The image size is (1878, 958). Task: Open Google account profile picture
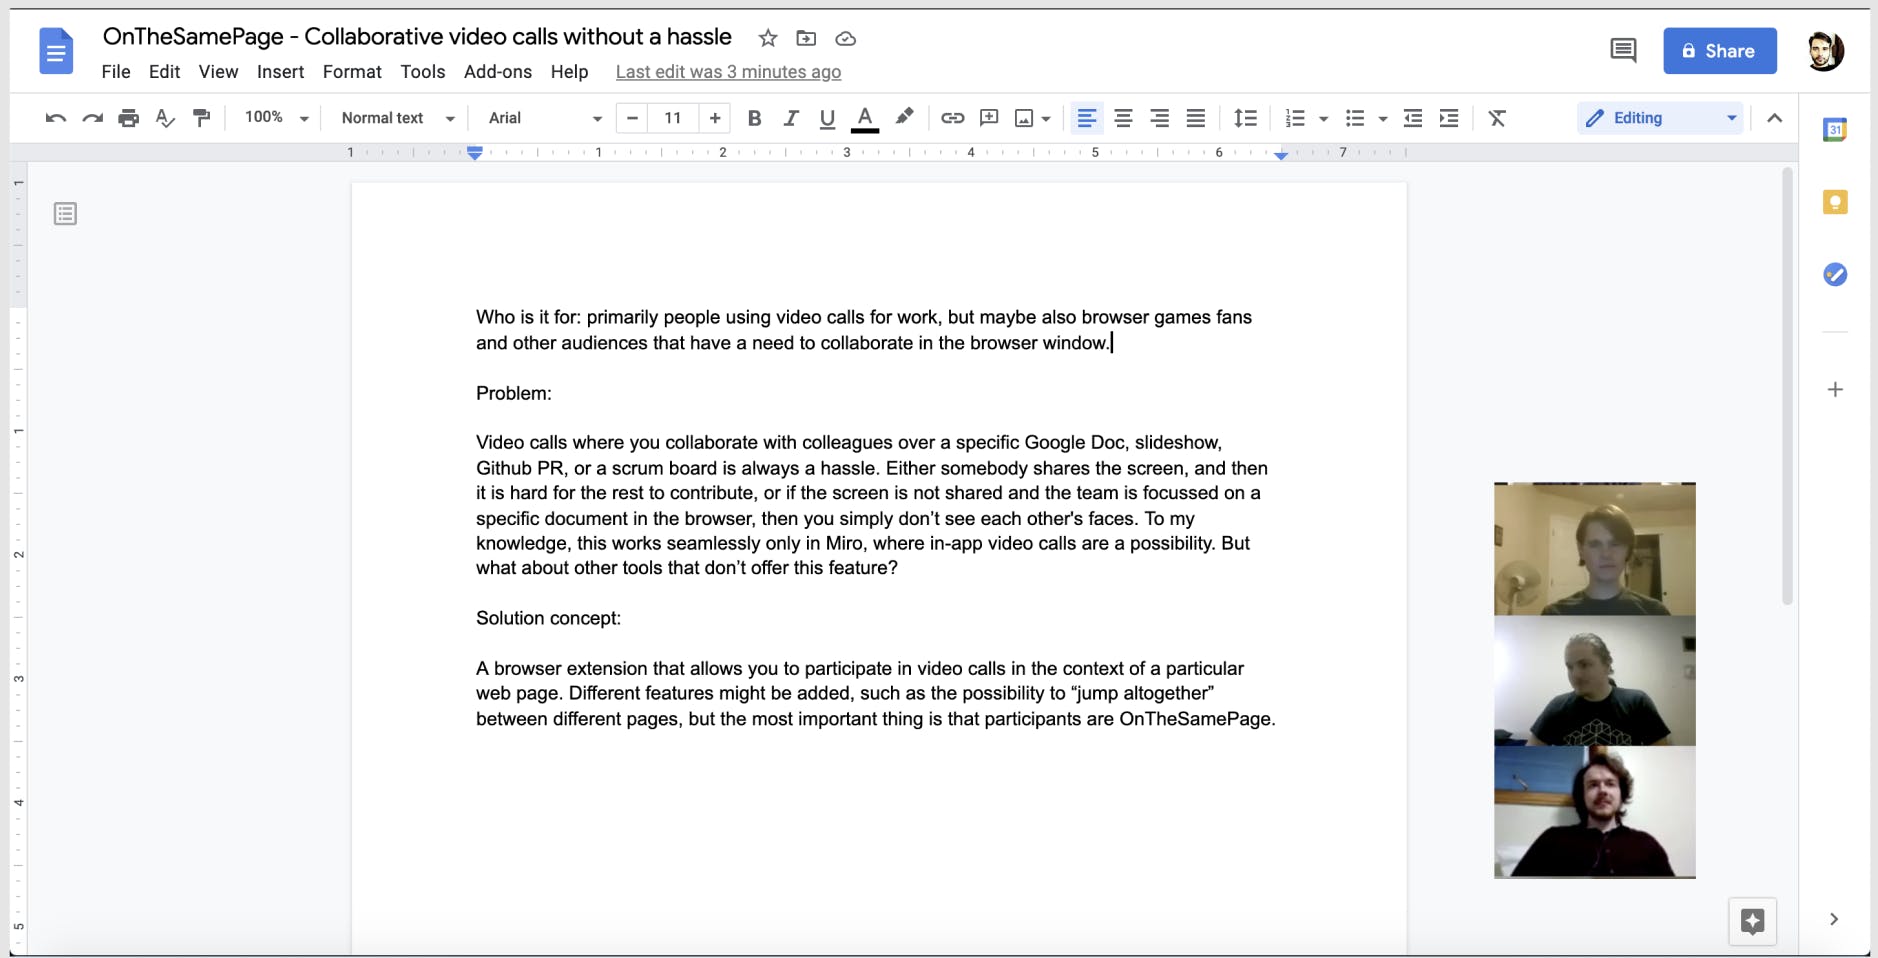1825,51
